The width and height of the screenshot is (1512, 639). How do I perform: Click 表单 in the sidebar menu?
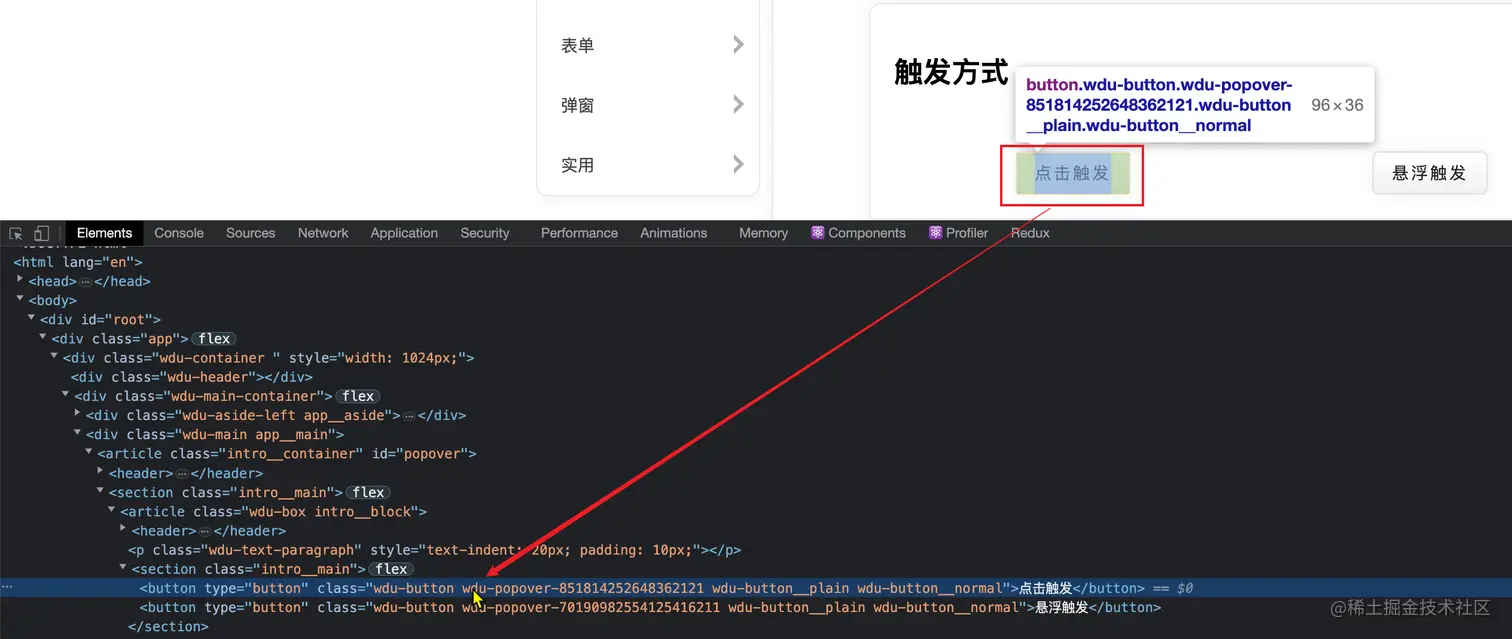click(x=579, y=44)
